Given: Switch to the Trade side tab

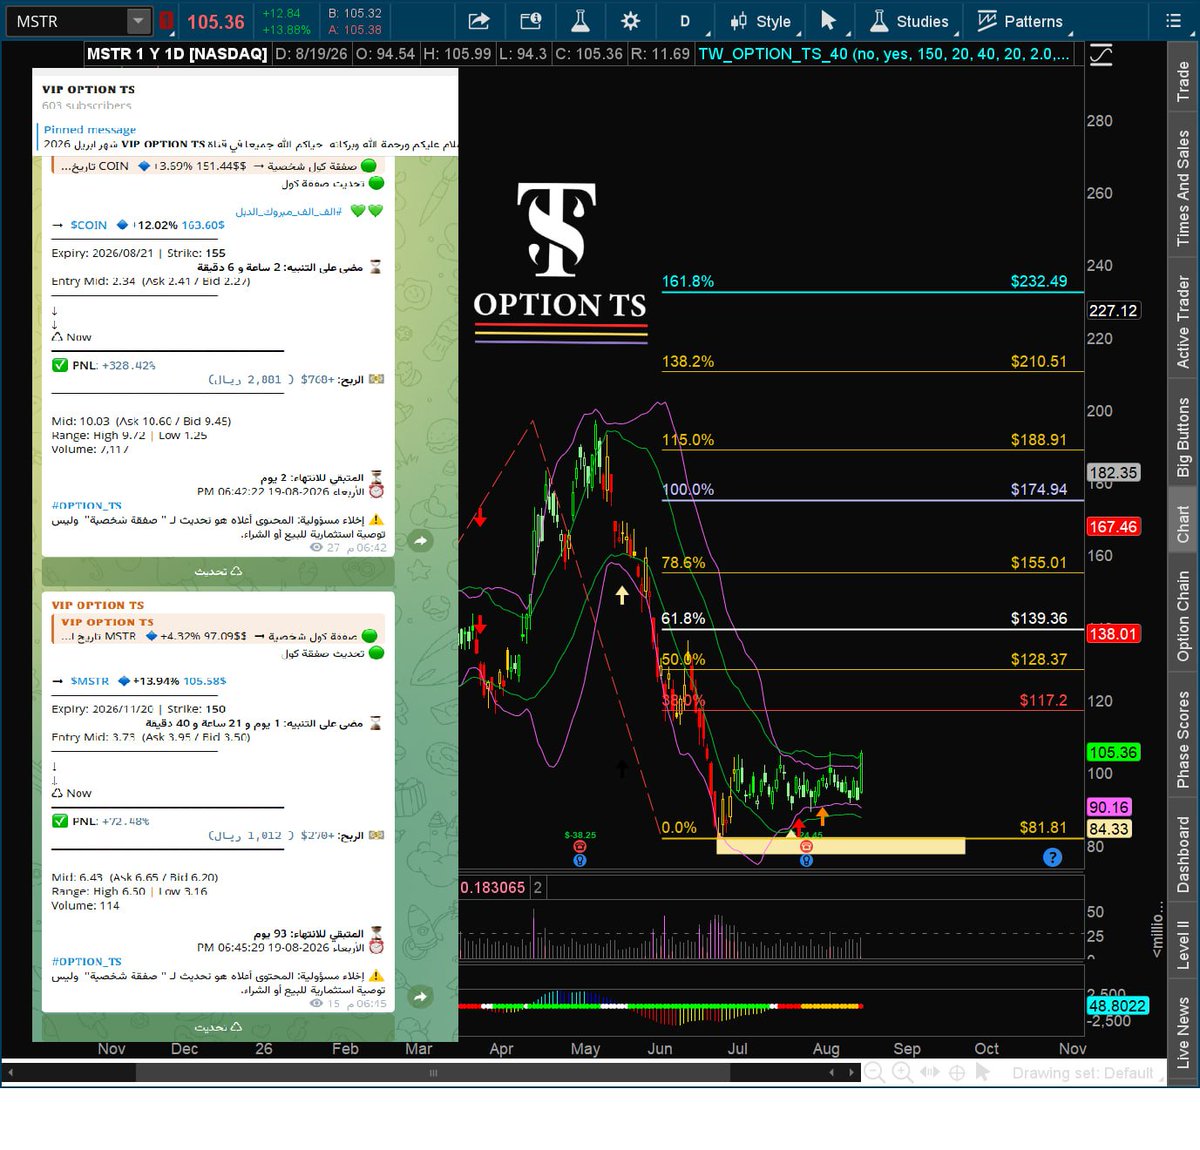Looking at the screenshot, I should pos(1183,80).
